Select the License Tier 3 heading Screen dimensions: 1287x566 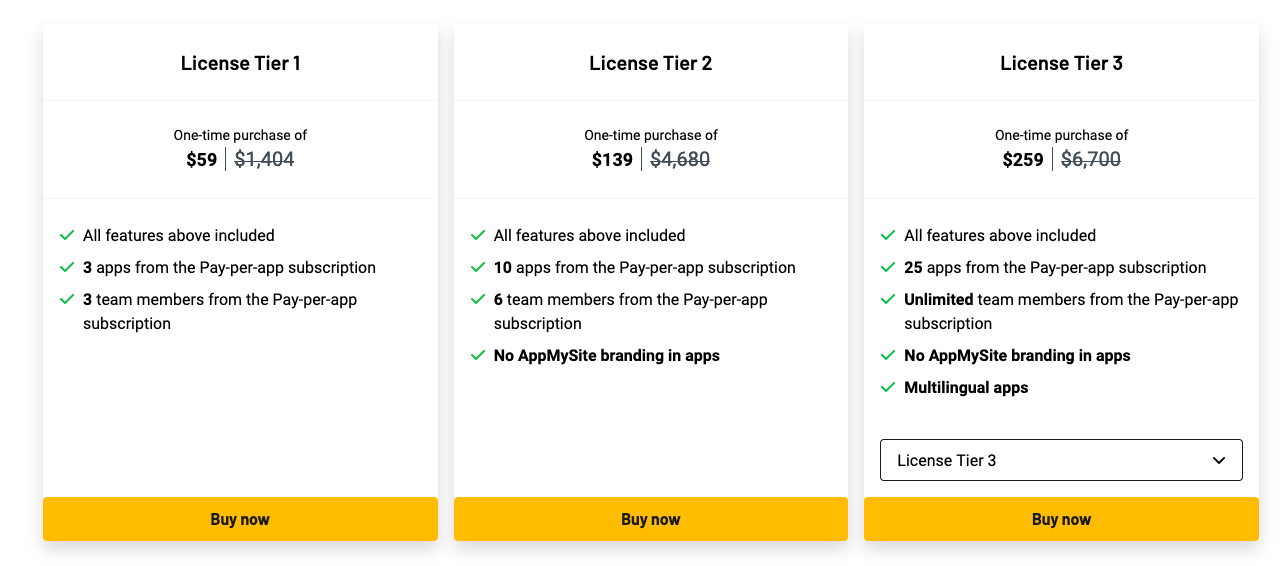pyautogui.click(x=1061, y=63)
